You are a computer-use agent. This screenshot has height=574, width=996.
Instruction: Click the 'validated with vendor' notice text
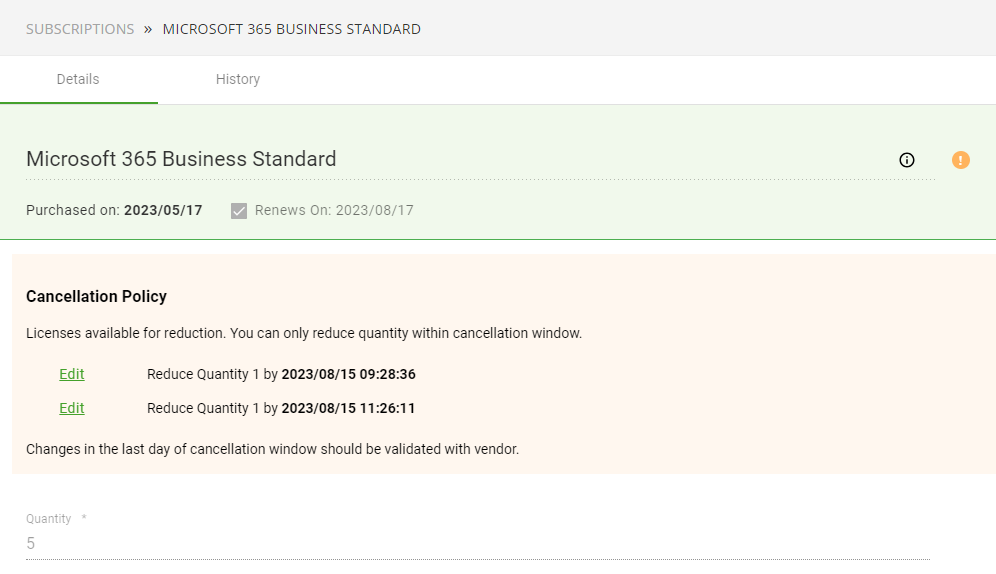pyautogui.click(x=273, y=449)
